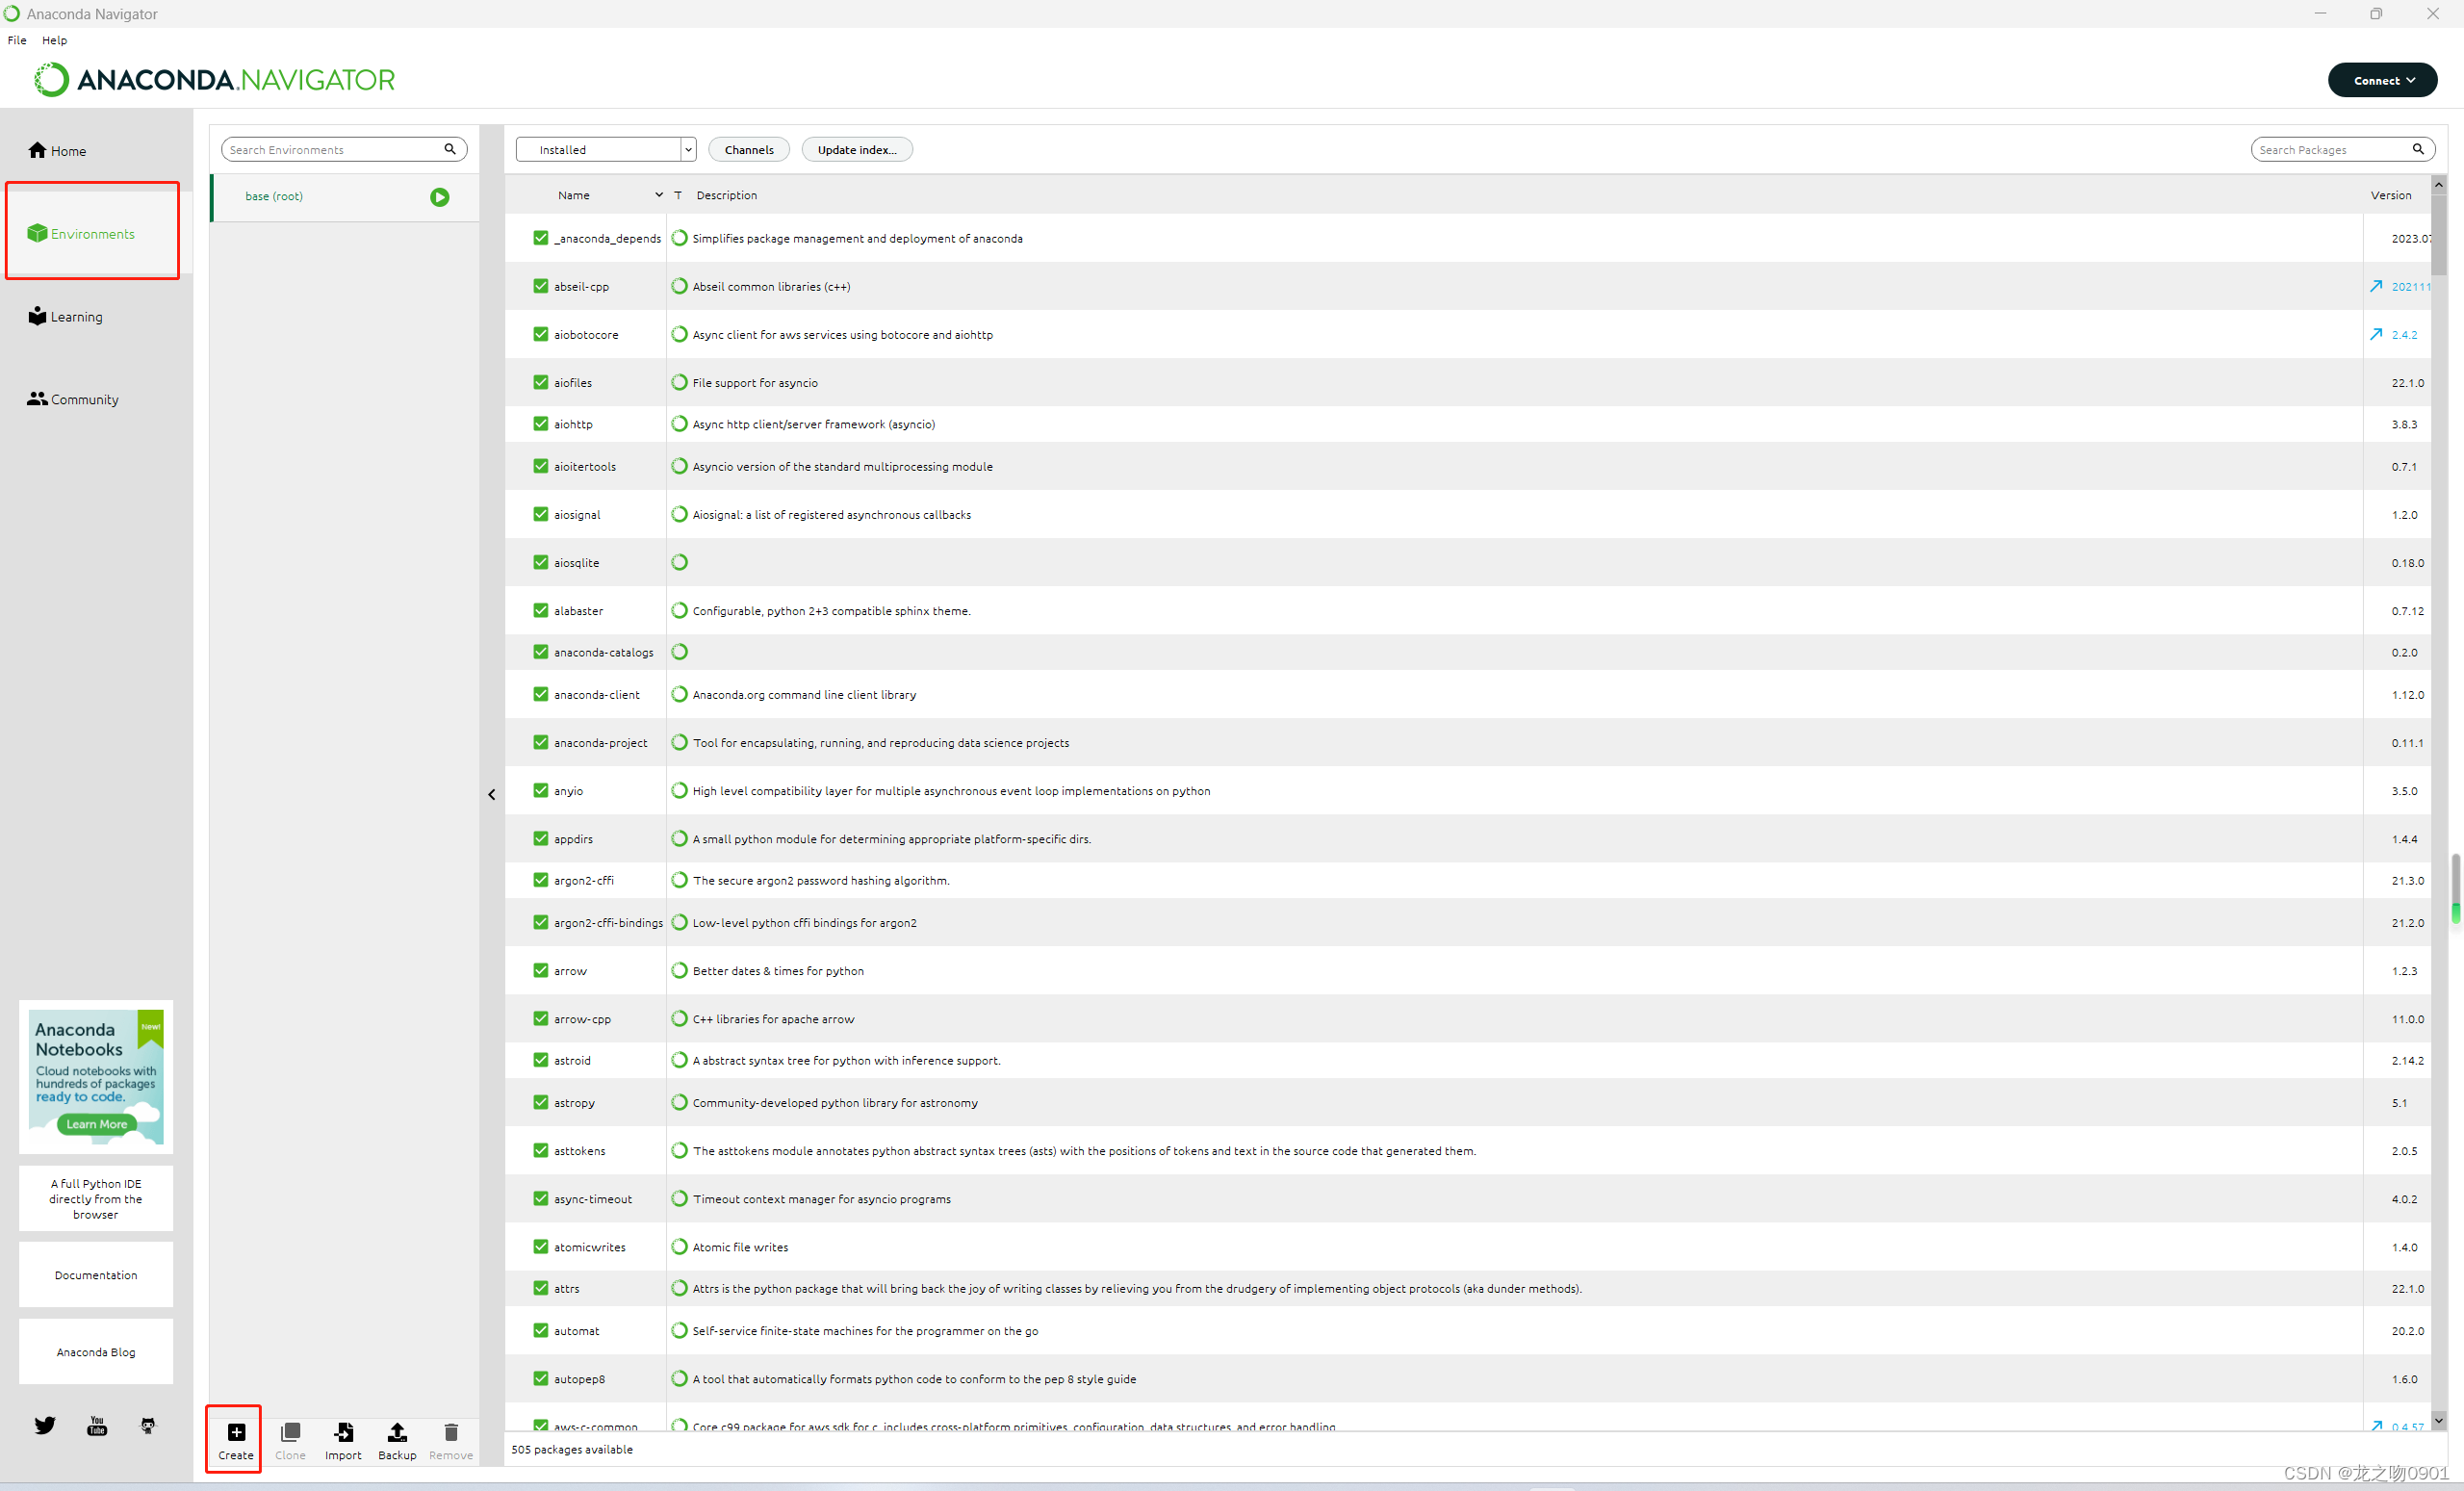Viewport: 2464px width, 1491px height.
Task: Click the T column header icon
Action: click(x=678, y=195)
